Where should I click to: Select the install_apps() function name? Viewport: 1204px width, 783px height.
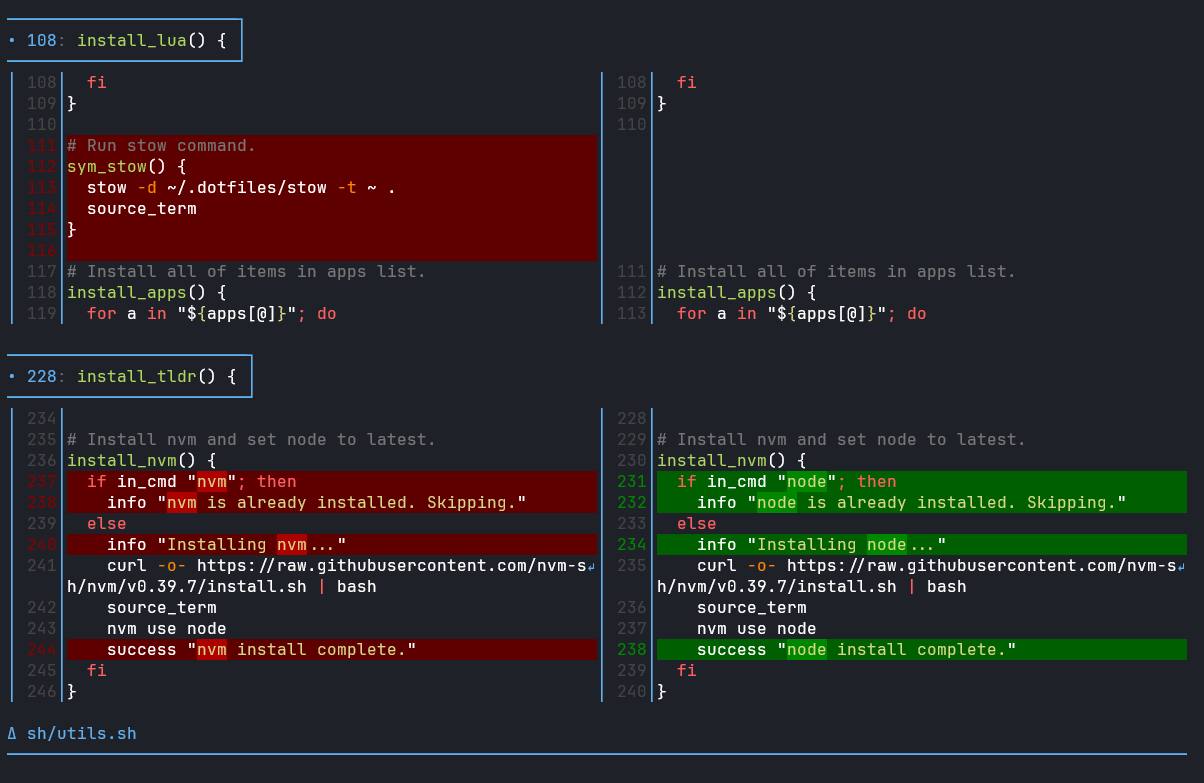(x=125, y=292)
